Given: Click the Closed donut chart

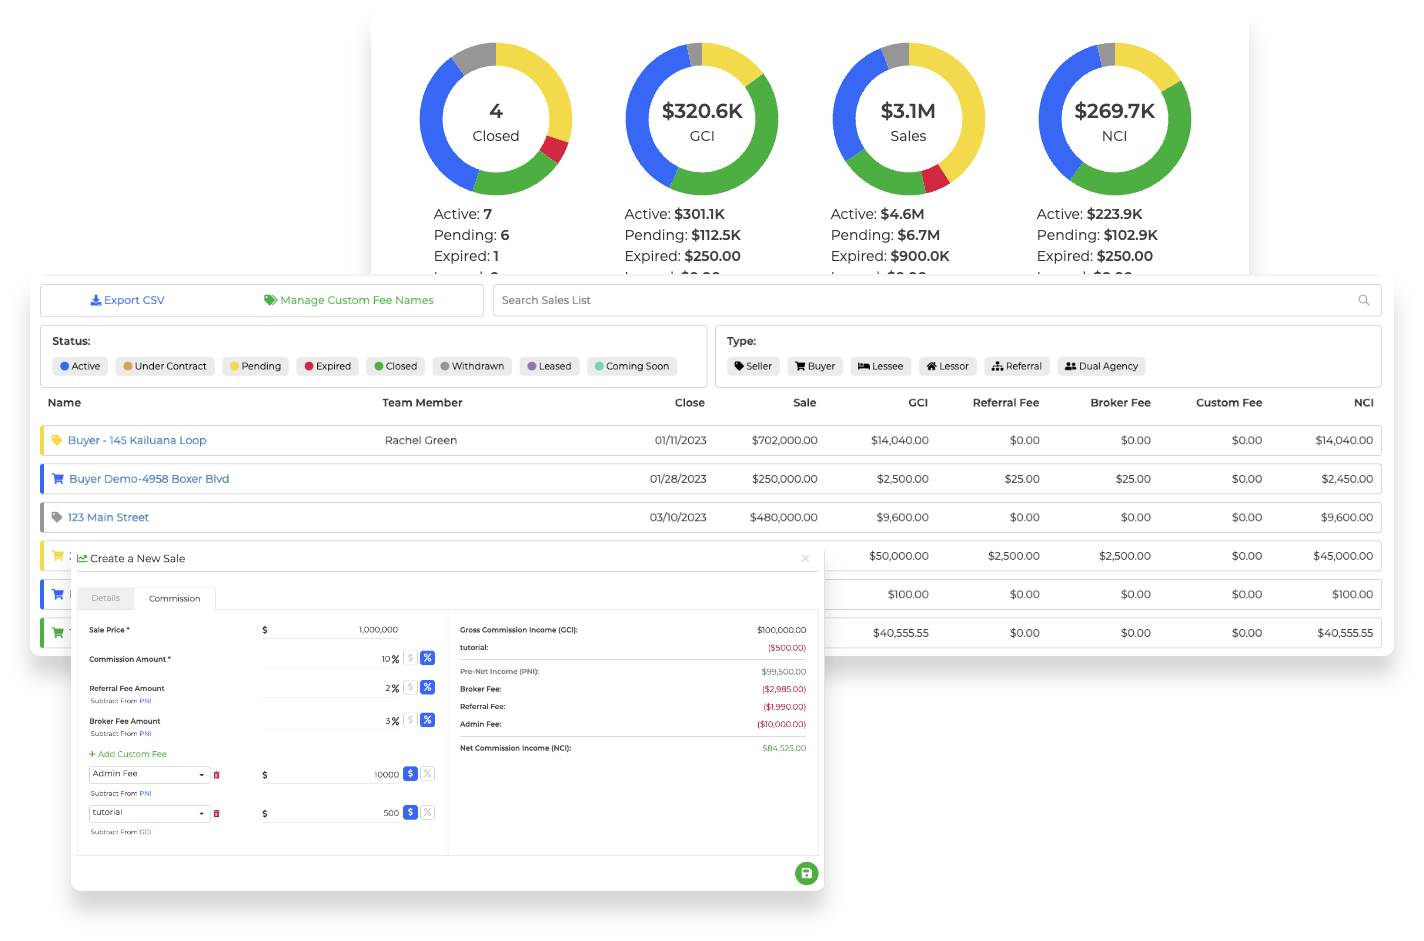Looking at the screenshot, I should click(x=496, y=119).
